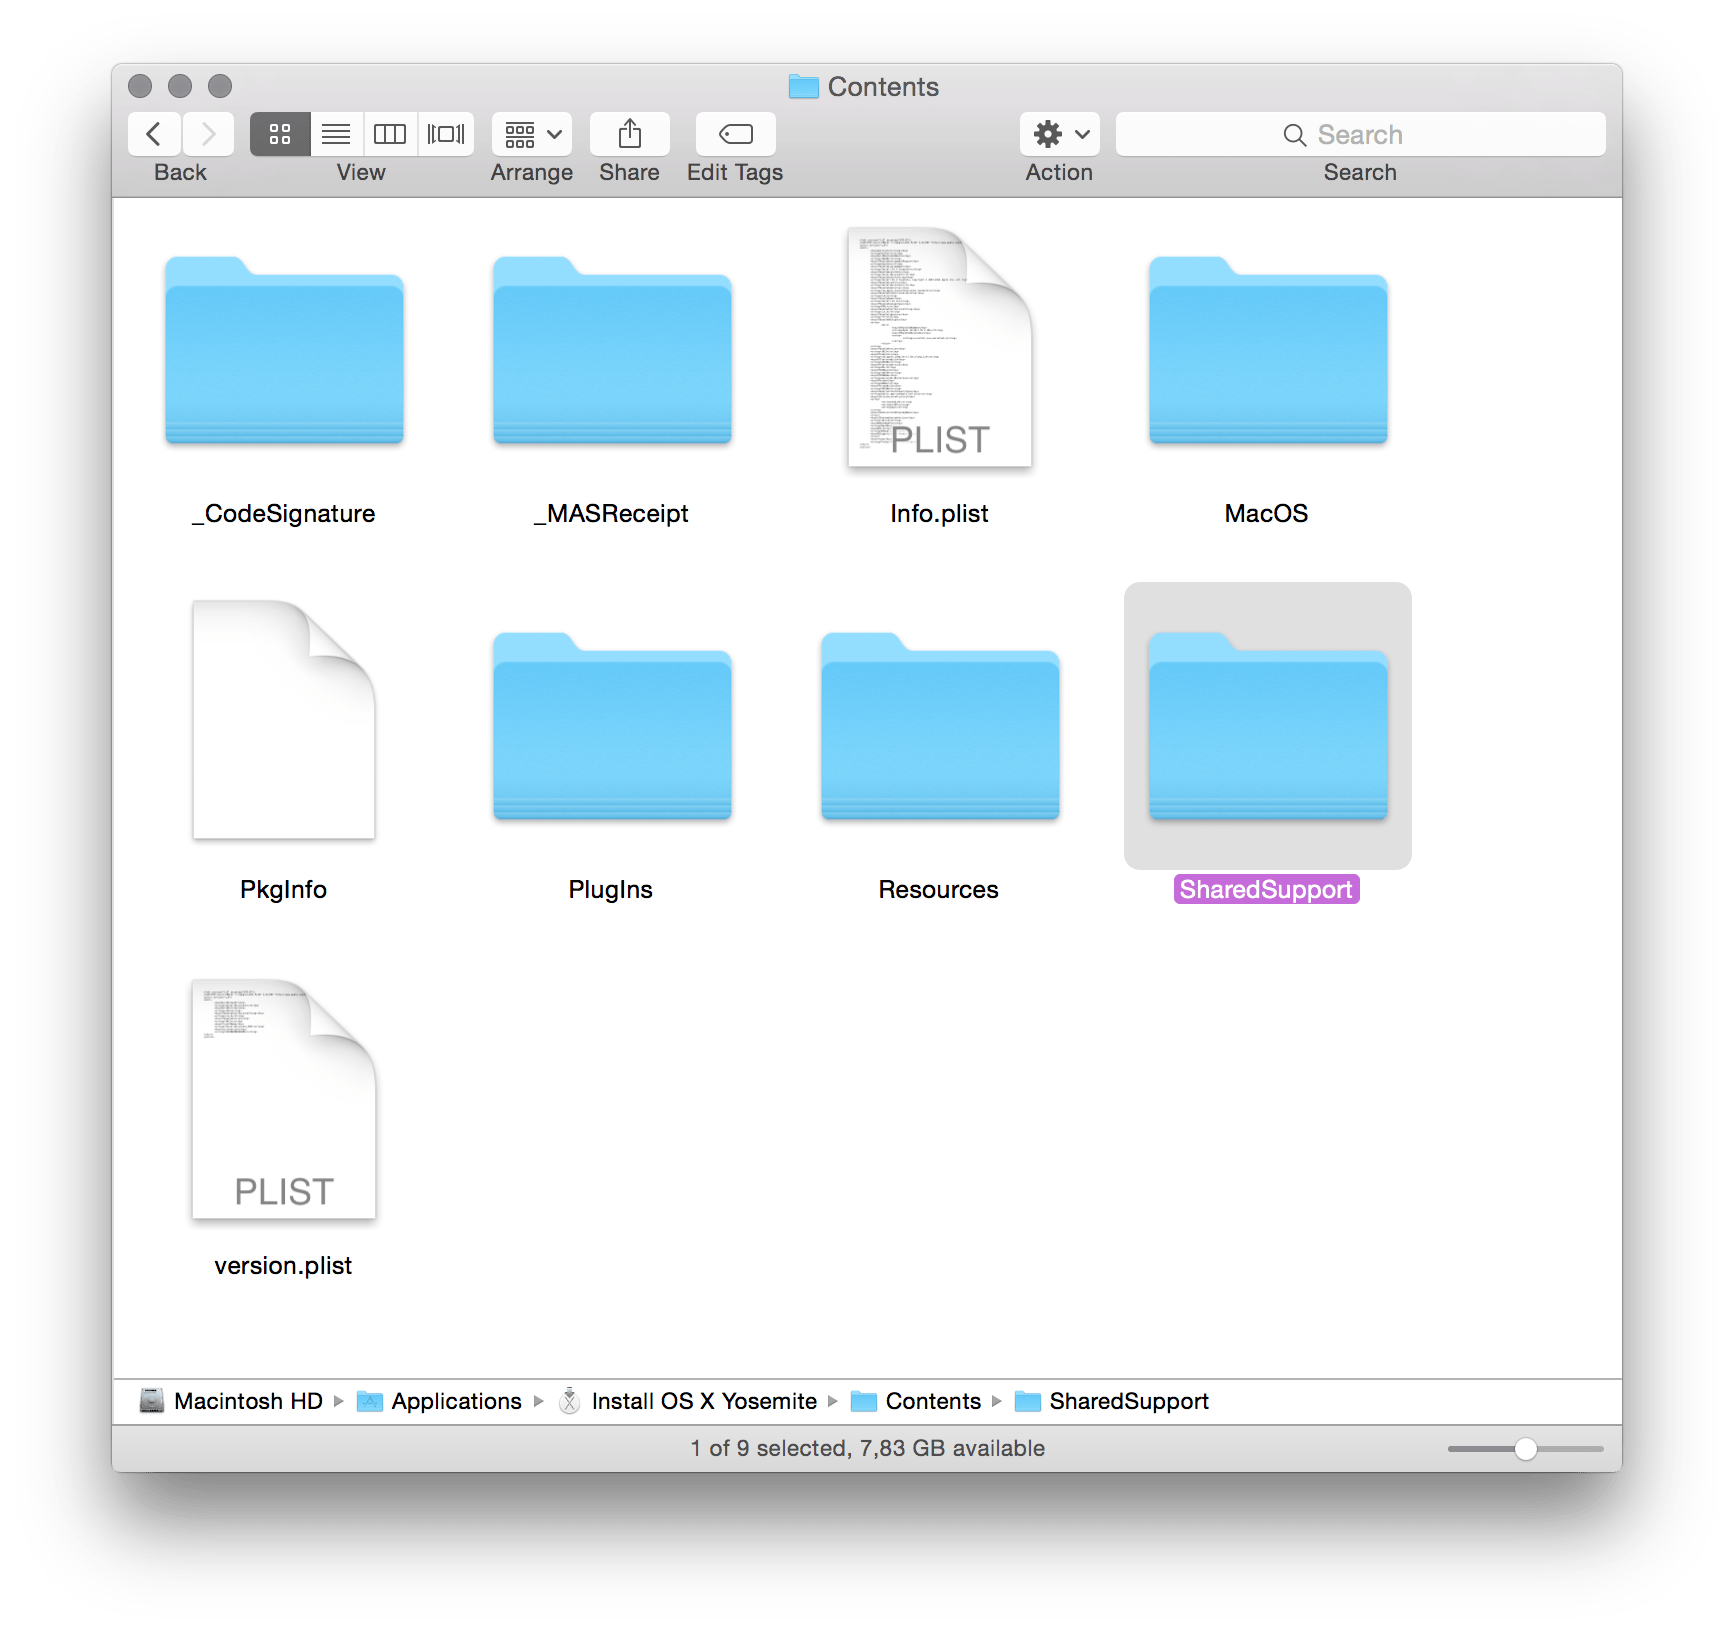Viewport: 1734px width, 1632px height.
Task: Switch to column view
Action: click(x=390, y=134)
